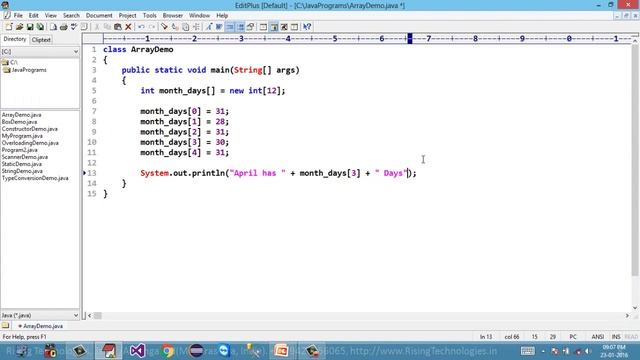Viewport: 640px width, 360px height.
Task: Click the Output Window toolbar icon
Action: point(294,27)
